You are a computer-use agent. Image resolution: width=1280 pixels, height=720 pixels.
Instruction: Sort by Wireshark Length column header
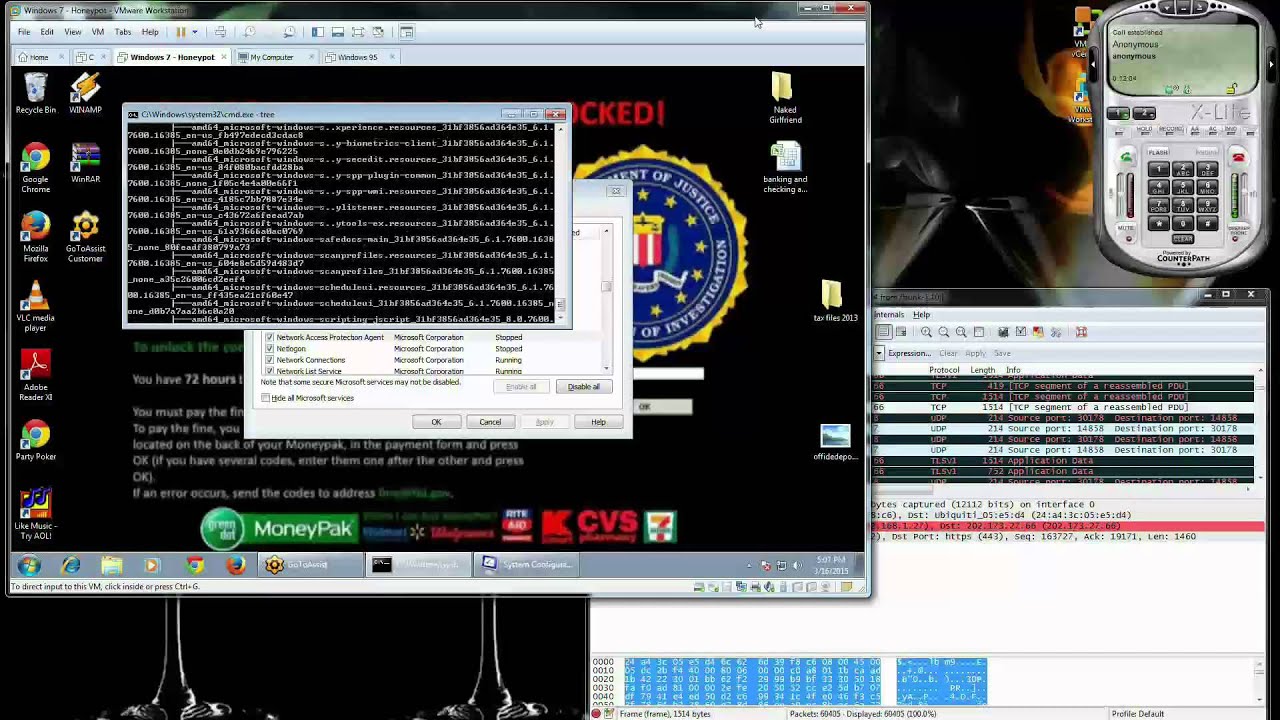(982, 370)
